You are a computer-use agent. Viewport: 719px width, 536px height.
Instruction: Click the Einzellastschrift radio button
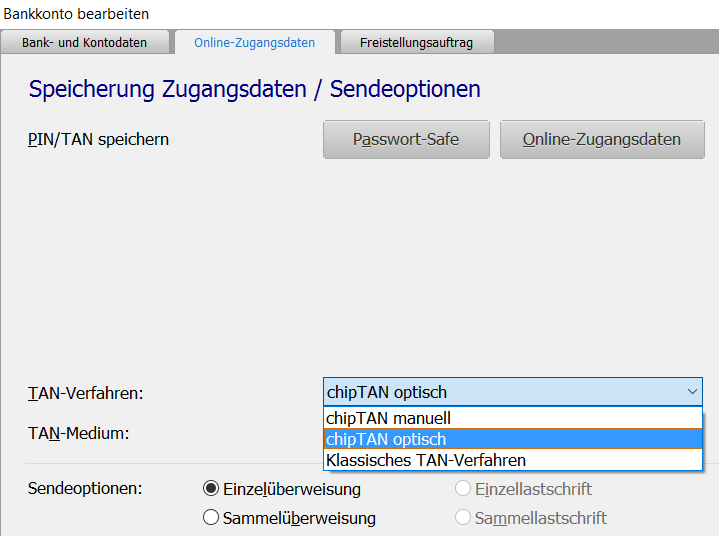coord(463,489)
